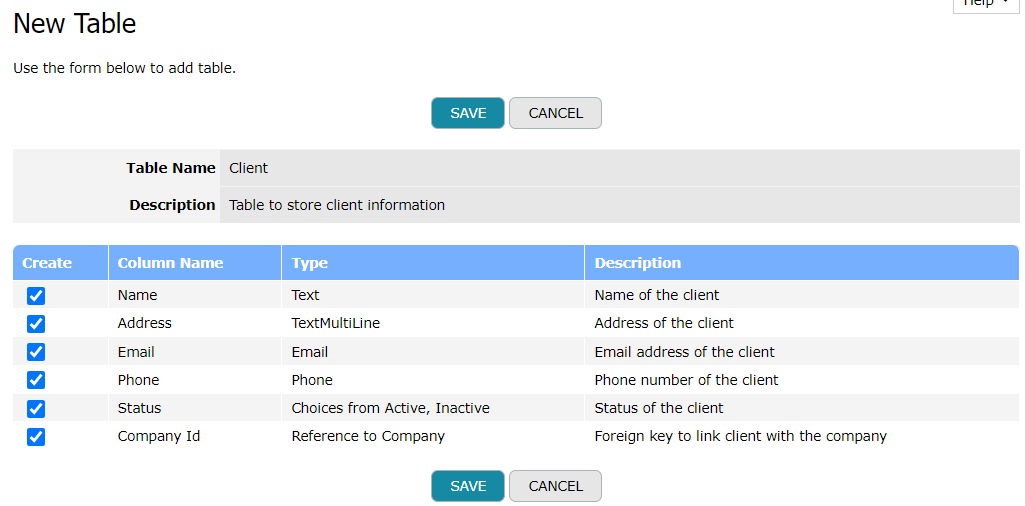Click the Description field with client information text
1025x506 pixels.
click(x=619, y=205)
